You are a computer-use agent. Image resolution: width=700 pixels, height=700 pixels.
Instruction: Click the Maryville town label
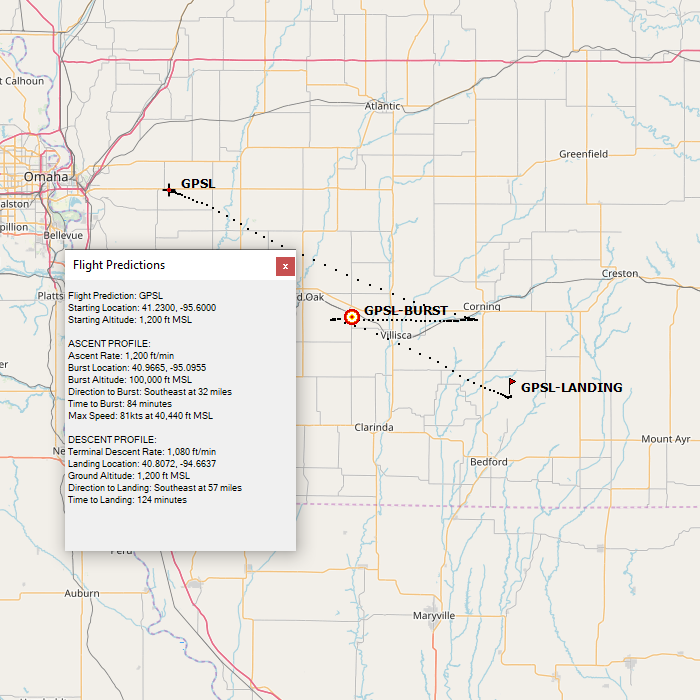[433, 615]
